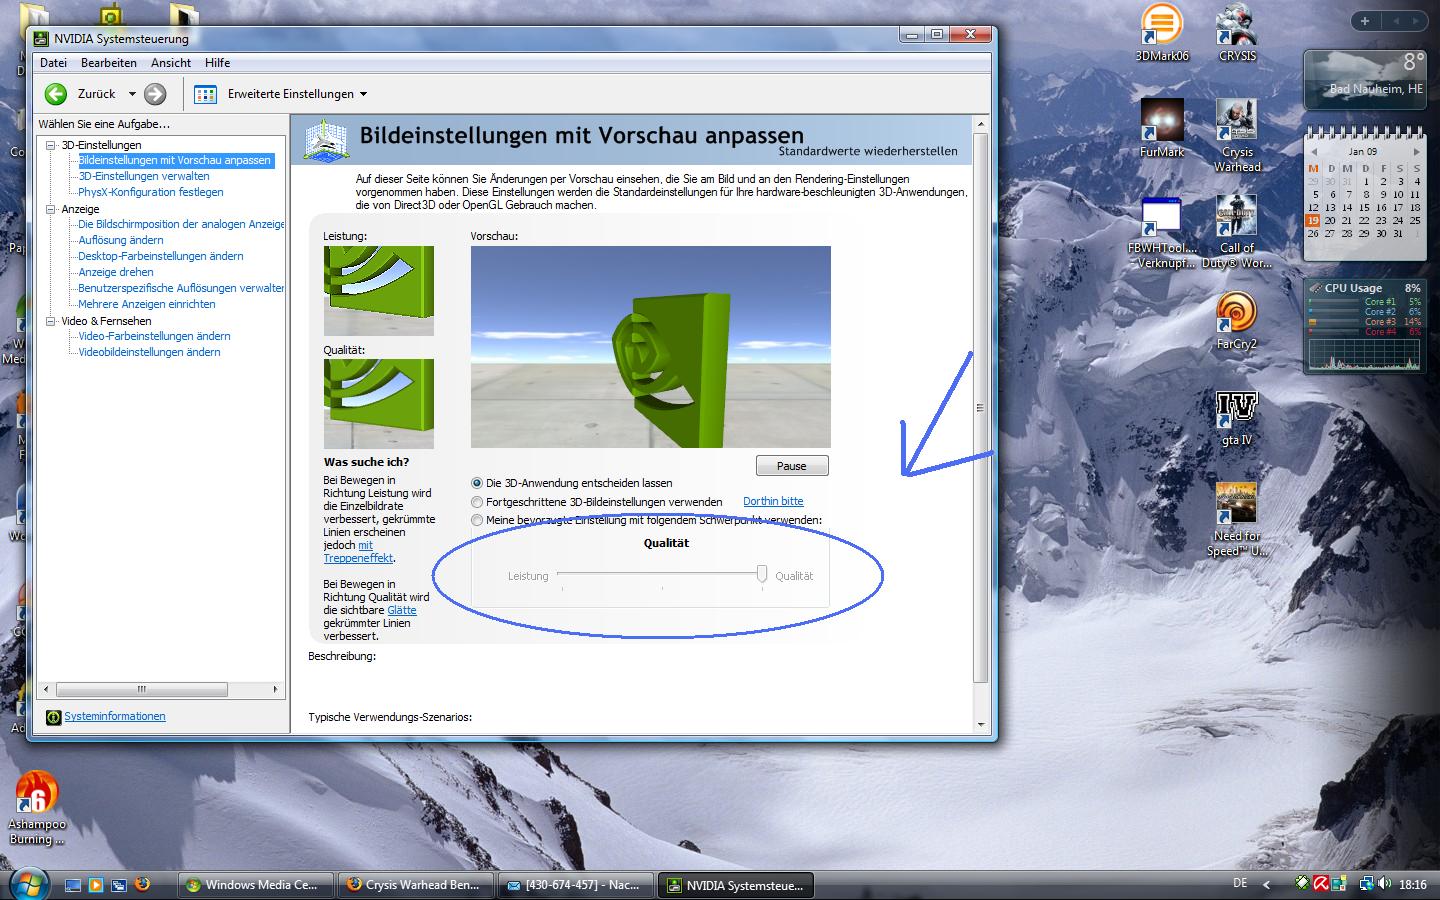Select 'Auflösung ändern' in the tree
The image size is (1440, 900).
click(121, 240)
